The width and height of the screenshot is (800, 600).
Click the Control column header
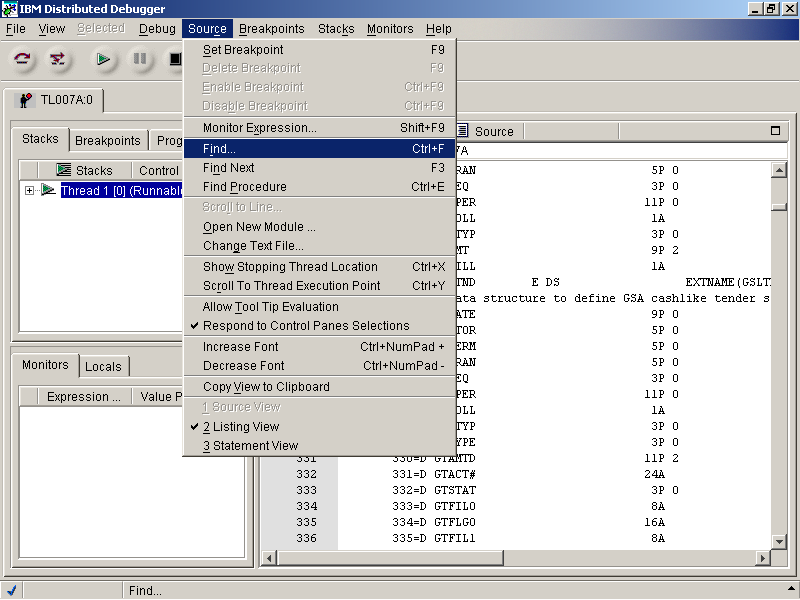pyautogui.click(x=157, y=170)
